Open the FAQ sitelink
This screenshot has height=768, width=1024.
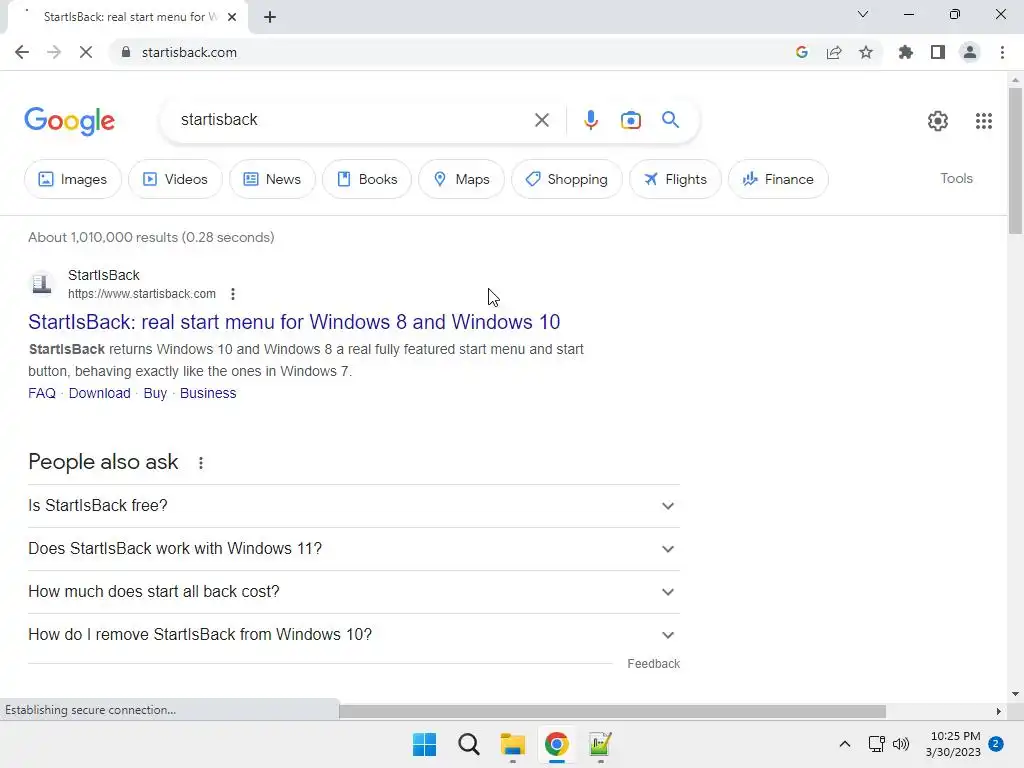(42, 393)
